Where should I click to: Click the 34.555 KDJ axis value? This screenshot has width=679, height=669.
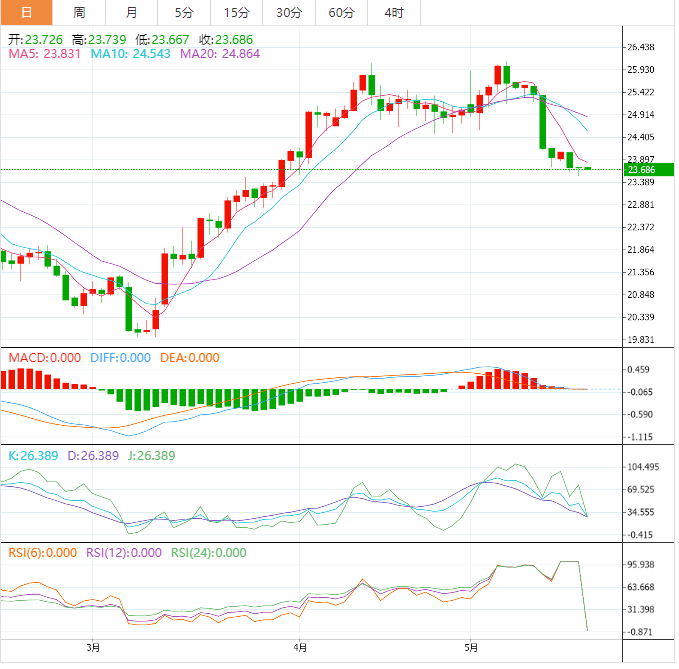(x=641, y=512)
